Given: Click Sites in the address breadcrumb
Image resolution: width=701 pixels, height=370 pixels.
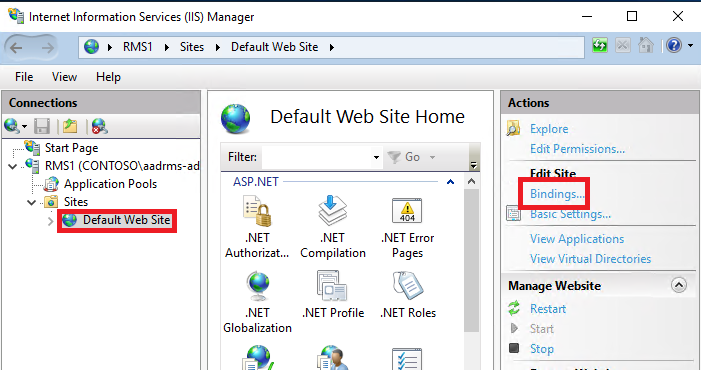Looking at the screenshot, I should tap(192, 47).
